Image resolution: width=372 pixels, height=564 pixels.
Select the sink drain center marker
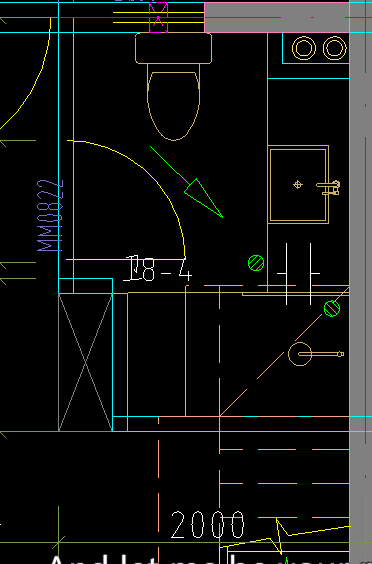pos(298,185)
